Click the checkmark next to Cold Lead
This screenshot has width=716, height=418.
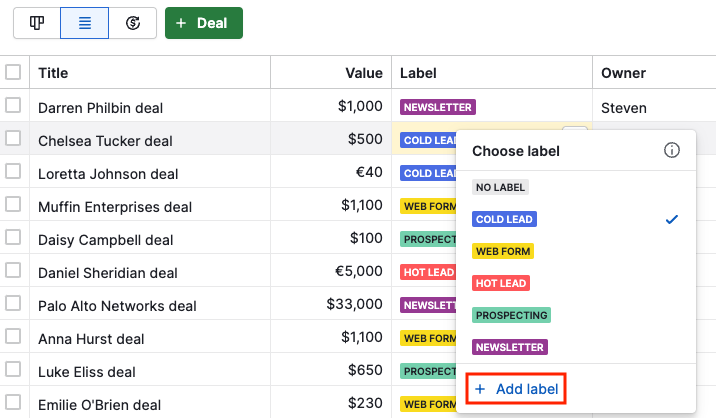(672, 219)
